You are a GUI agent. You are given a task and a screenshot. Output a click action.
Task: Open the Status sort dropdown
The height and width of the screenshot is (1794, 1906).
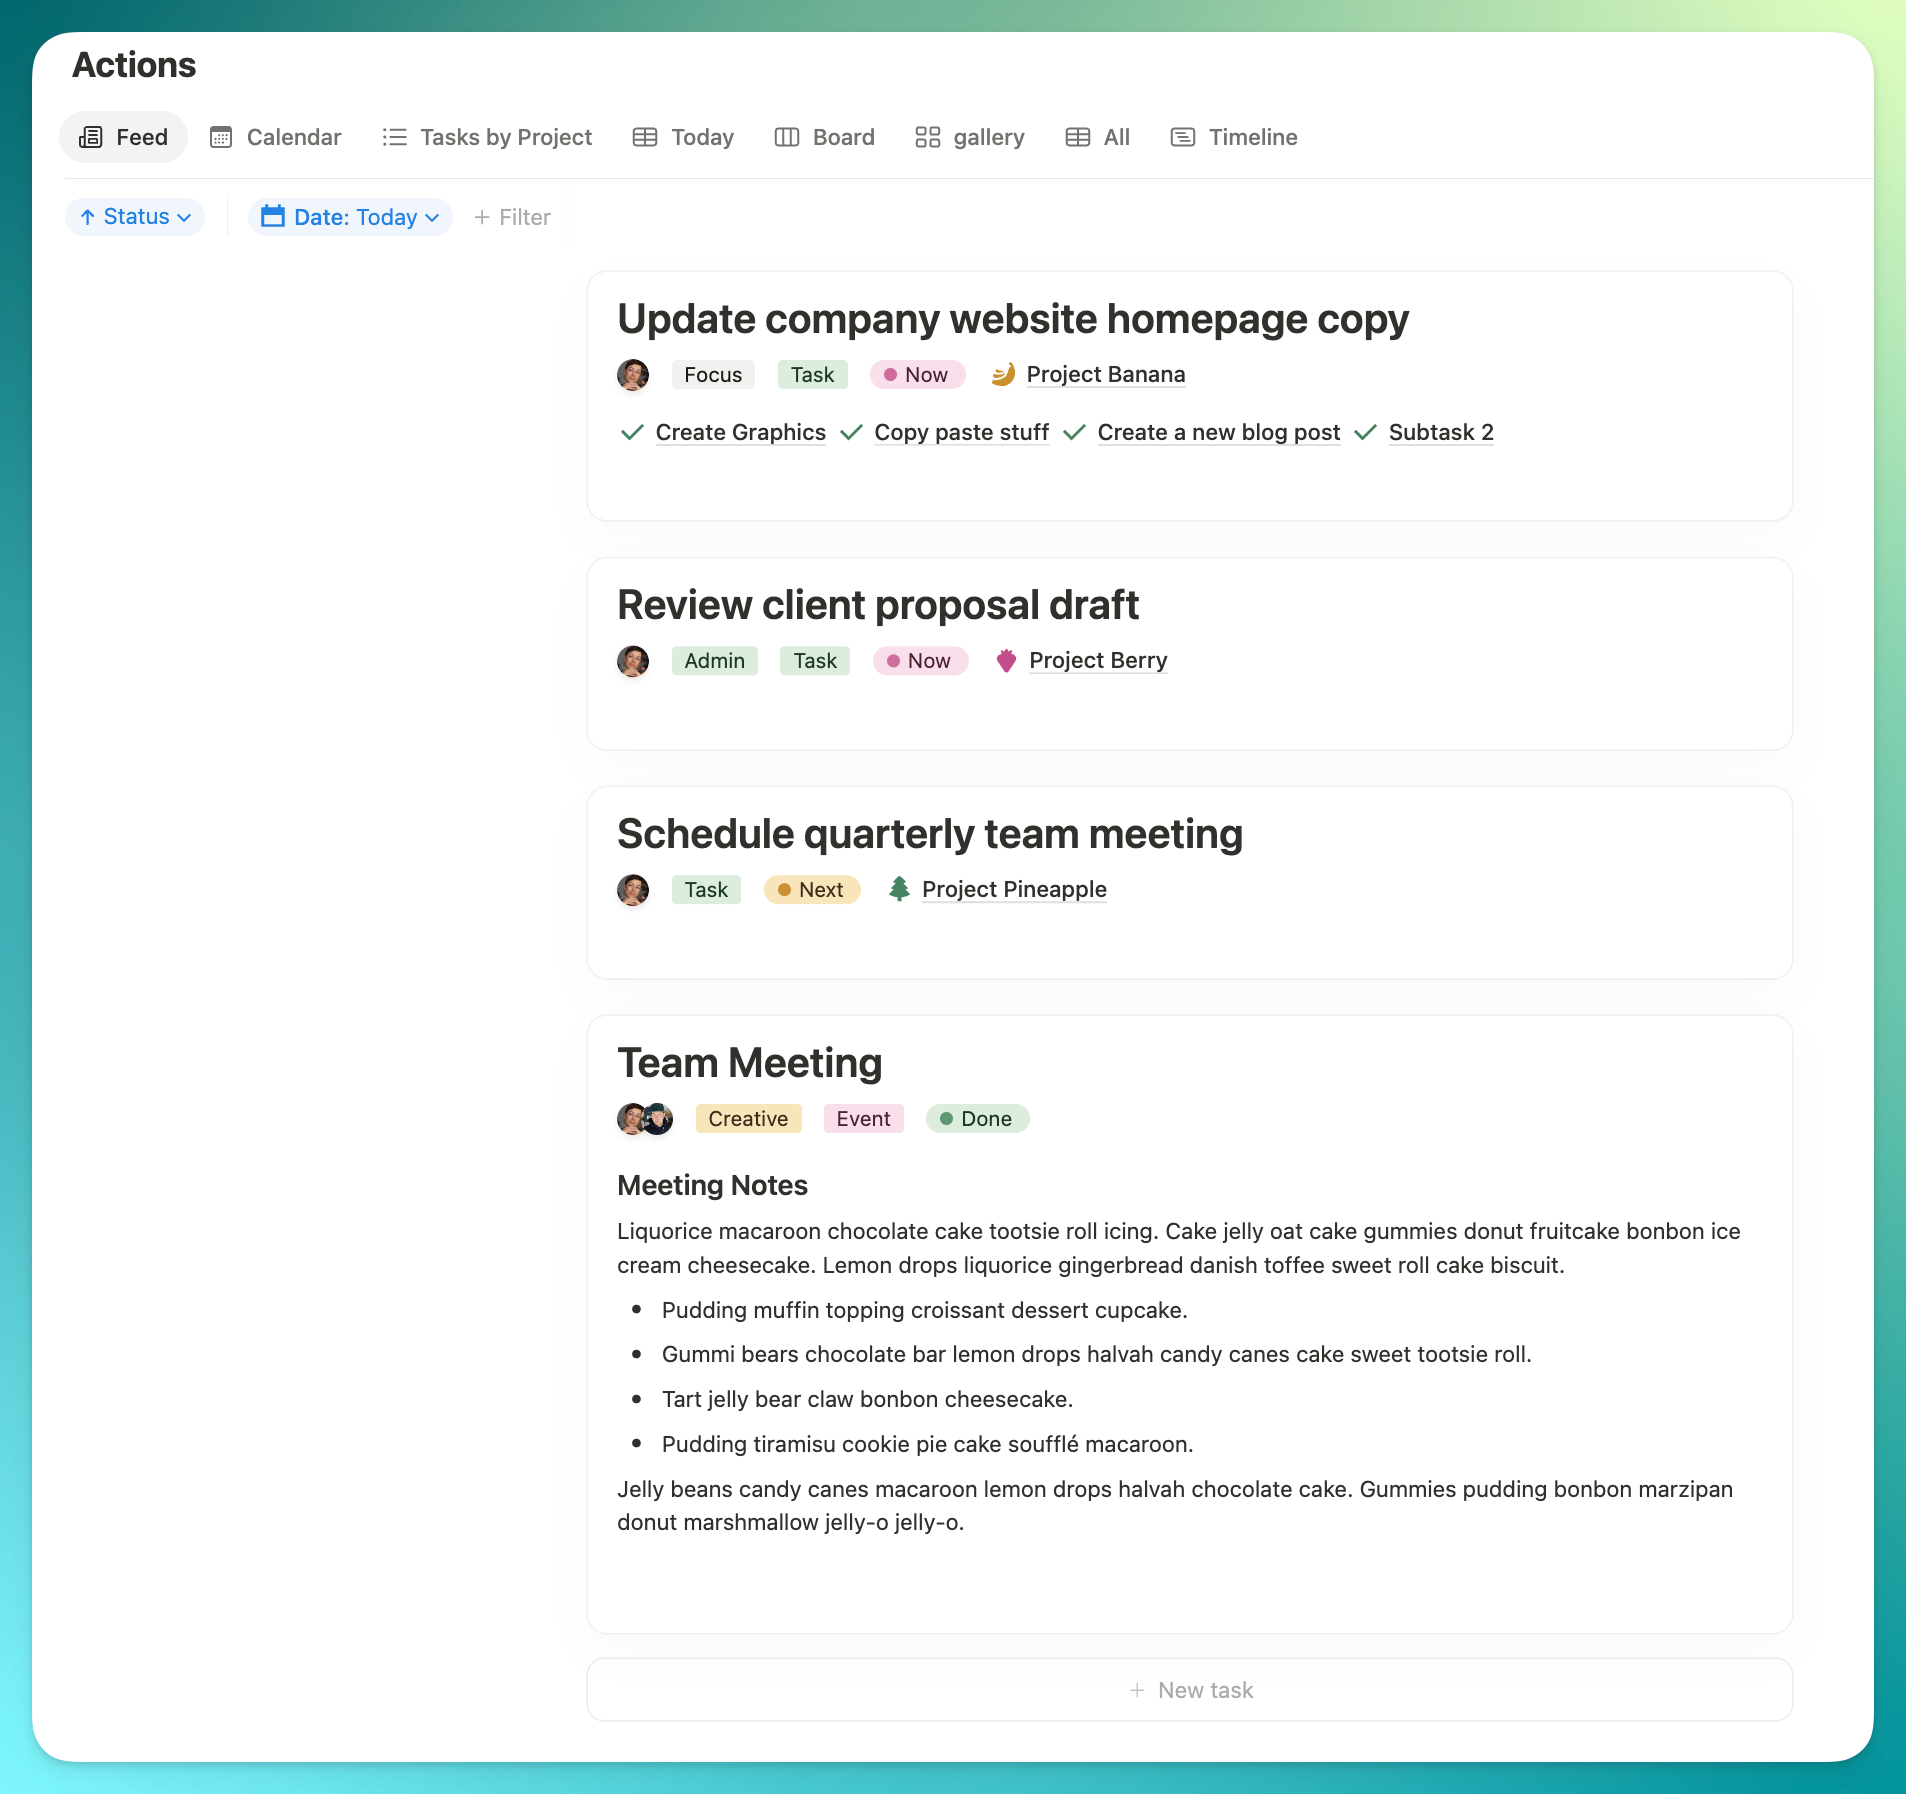coord(135,217)
